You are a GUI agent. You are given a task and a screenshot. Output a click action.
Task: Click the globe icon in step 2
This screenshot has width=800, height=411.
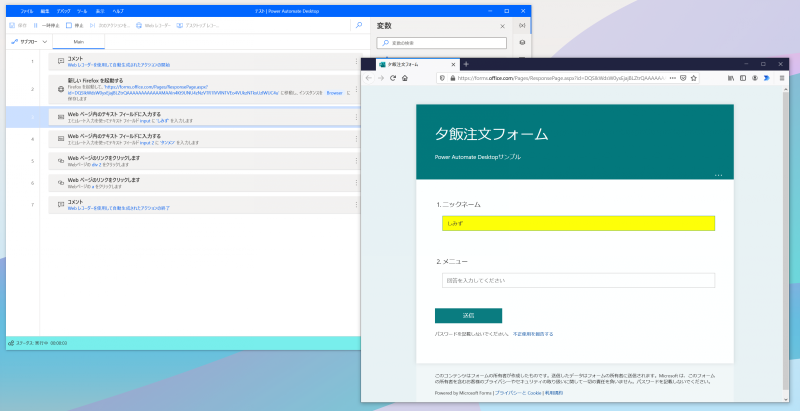61,89
